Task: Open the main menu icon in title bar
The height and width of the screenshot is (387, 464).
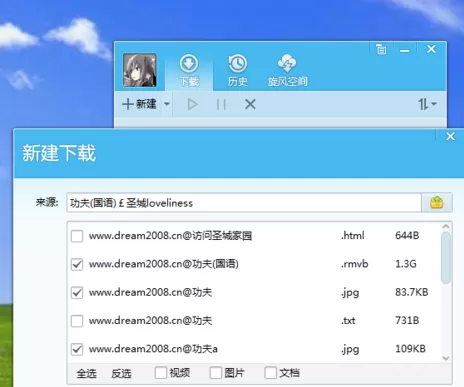Action: point(381,50)
